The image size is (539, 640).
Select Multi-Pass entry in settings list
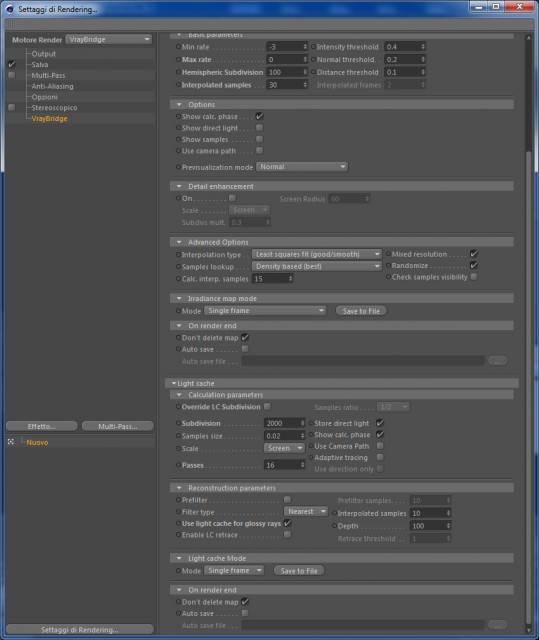[48, 75]
